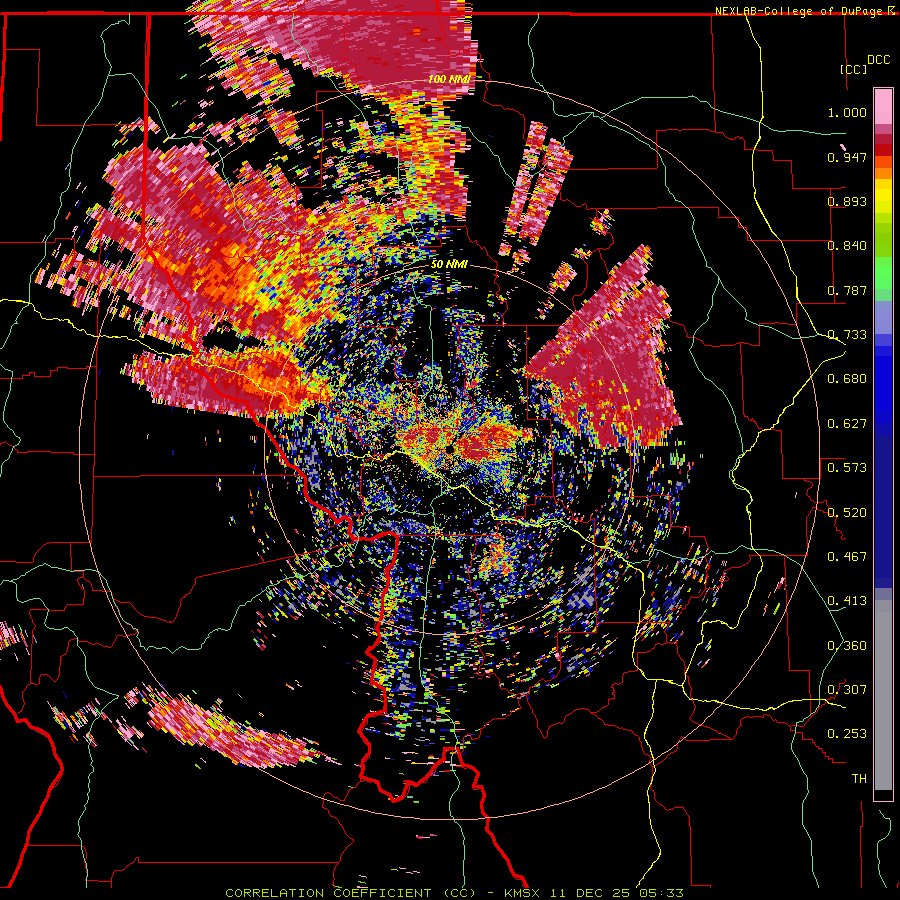Click the 0.733 scale value
This screenshot has height=900, width=900.
coord(847,335)
